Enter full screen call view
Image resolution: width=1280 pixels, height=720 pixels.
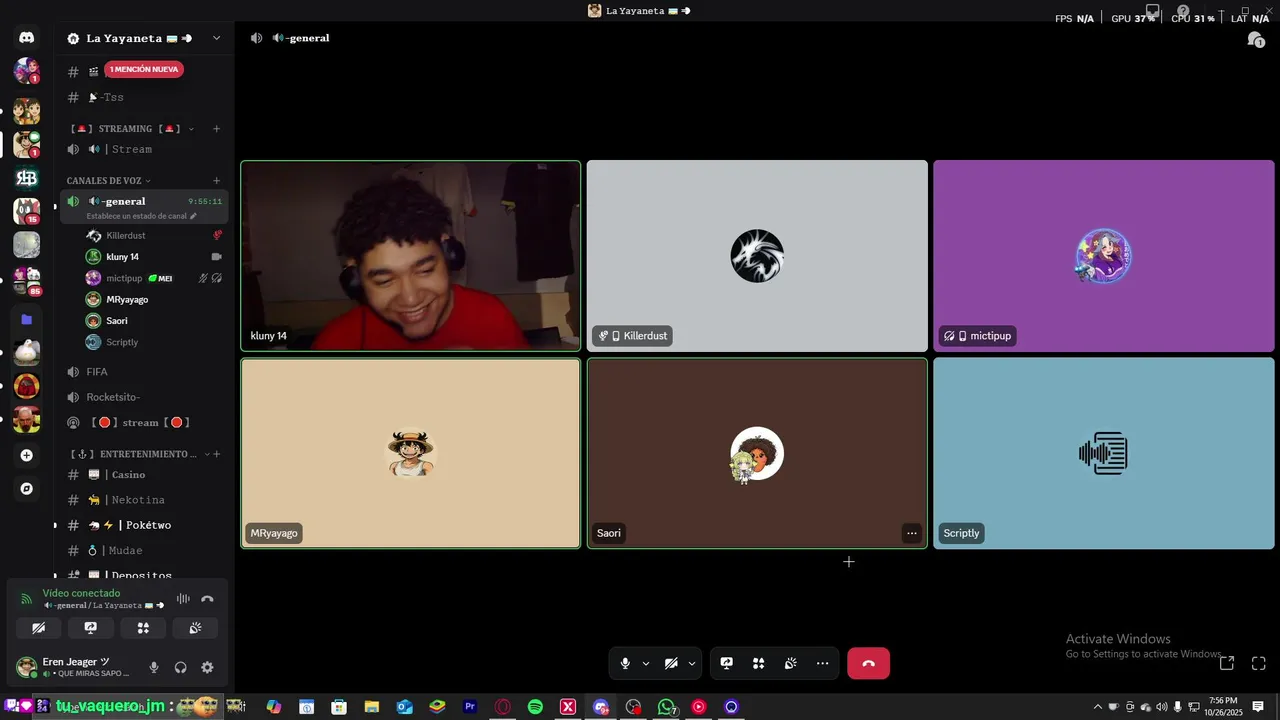click(1259, 663)
